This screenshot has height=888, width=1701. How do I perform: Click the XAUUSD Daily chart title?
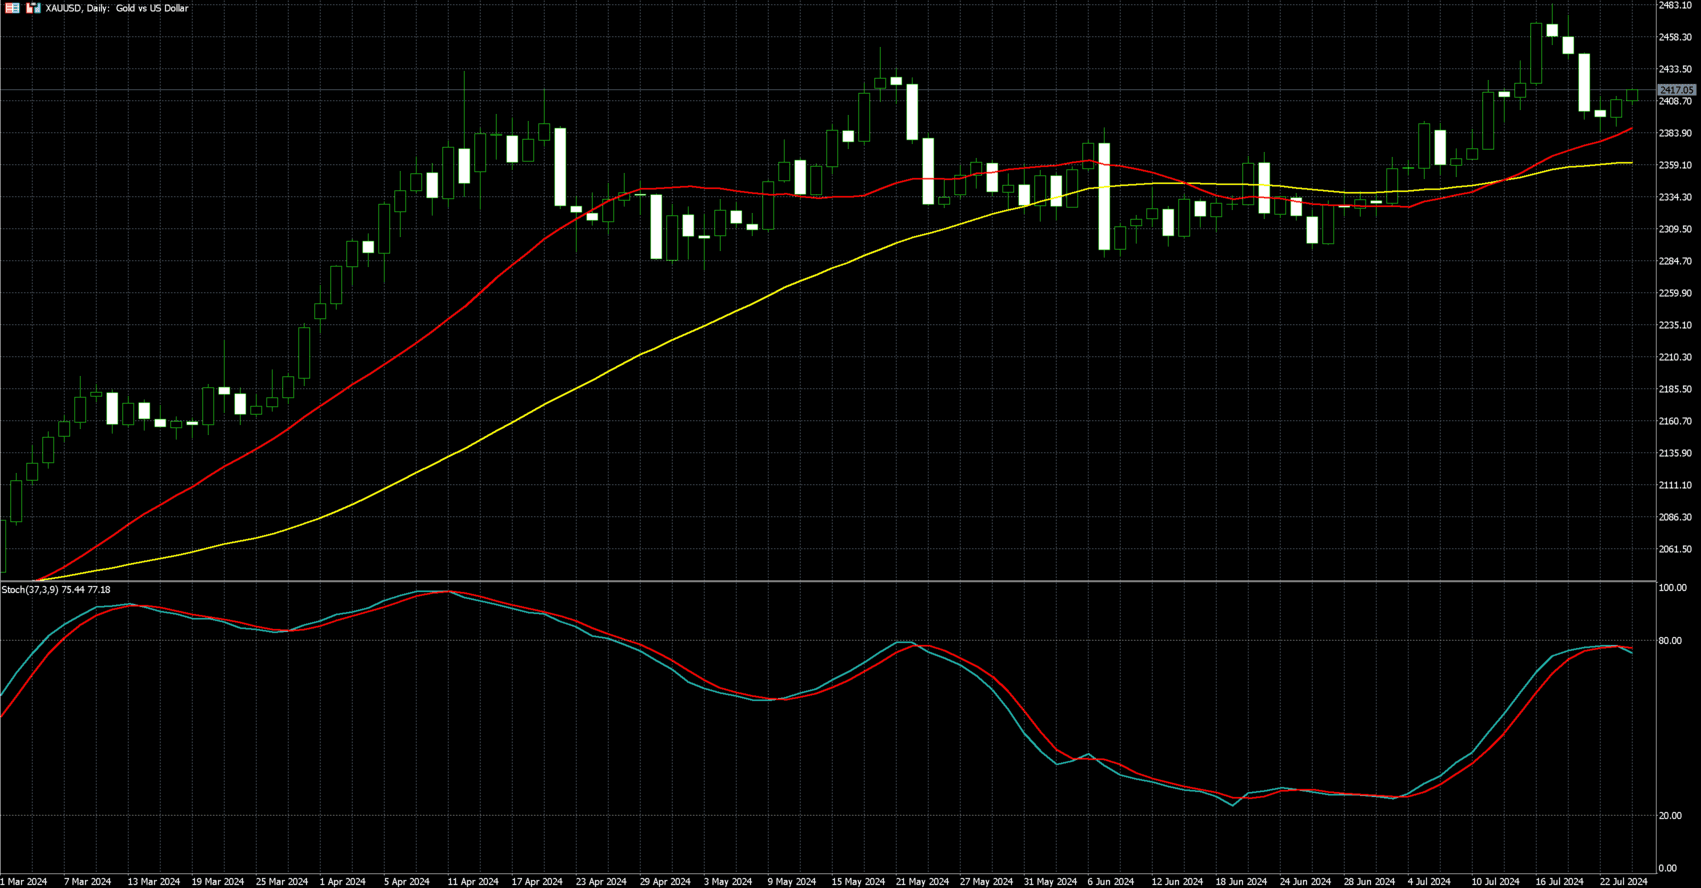click(116, 8)
